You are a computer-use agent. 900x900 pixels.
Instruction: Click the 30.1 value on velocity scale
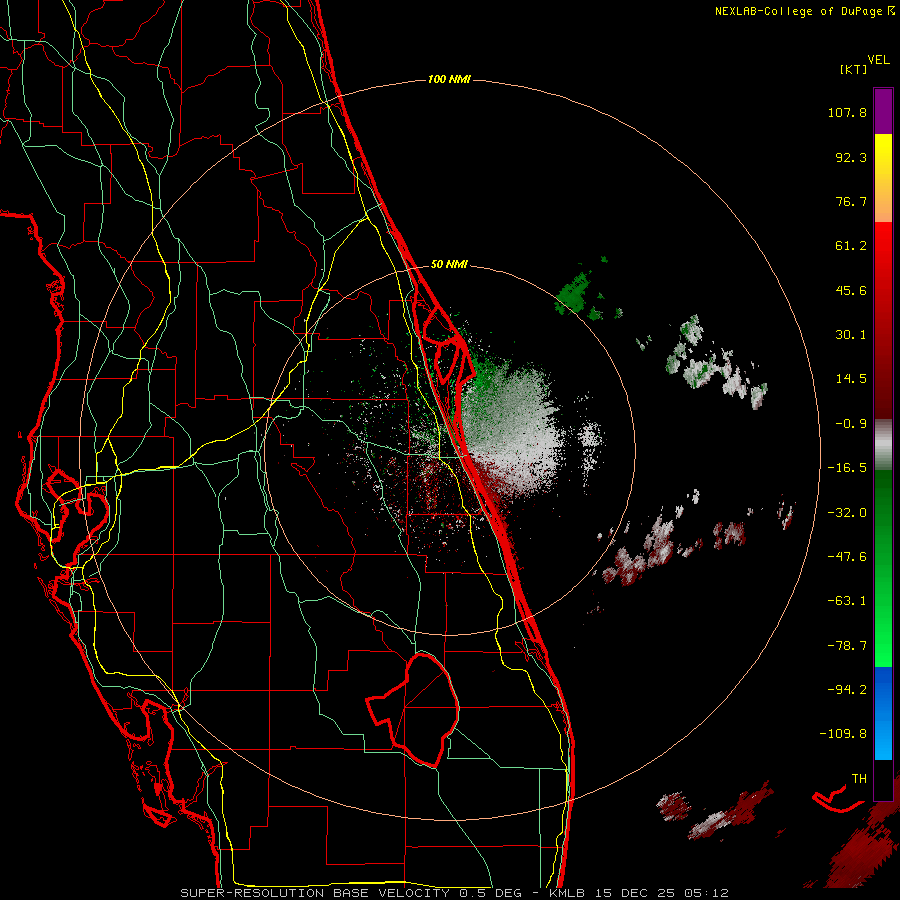coord(851,335)
